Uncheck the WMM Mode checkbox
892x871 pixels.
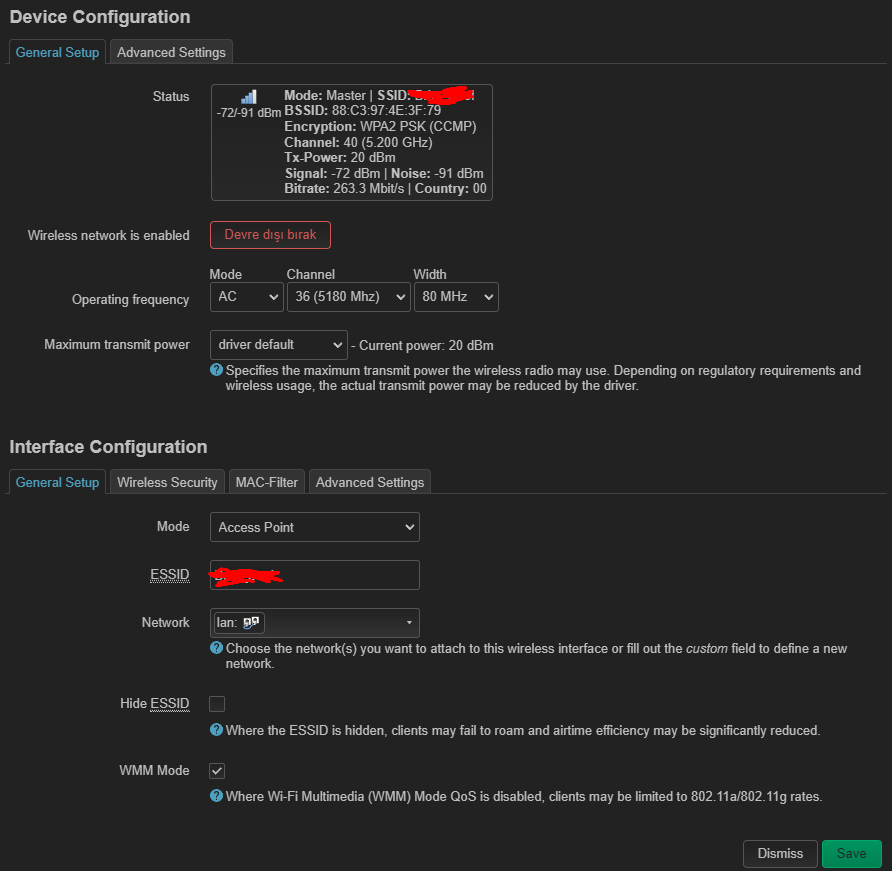click(217, 771)
